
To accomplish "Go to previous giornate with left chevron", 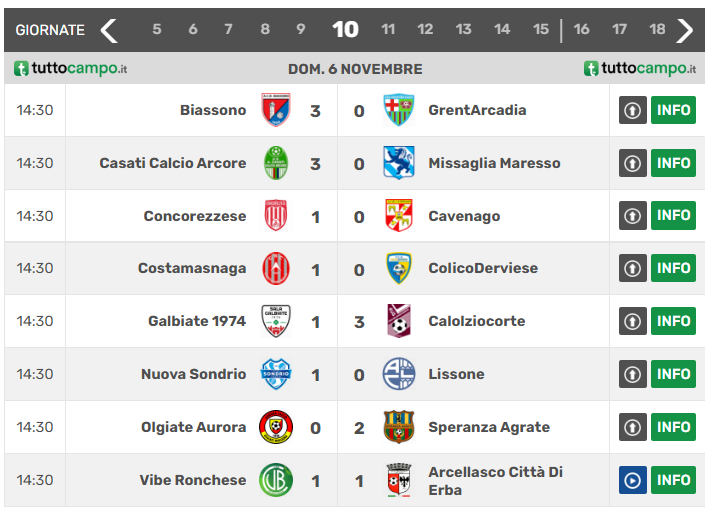I will [109, 30].
